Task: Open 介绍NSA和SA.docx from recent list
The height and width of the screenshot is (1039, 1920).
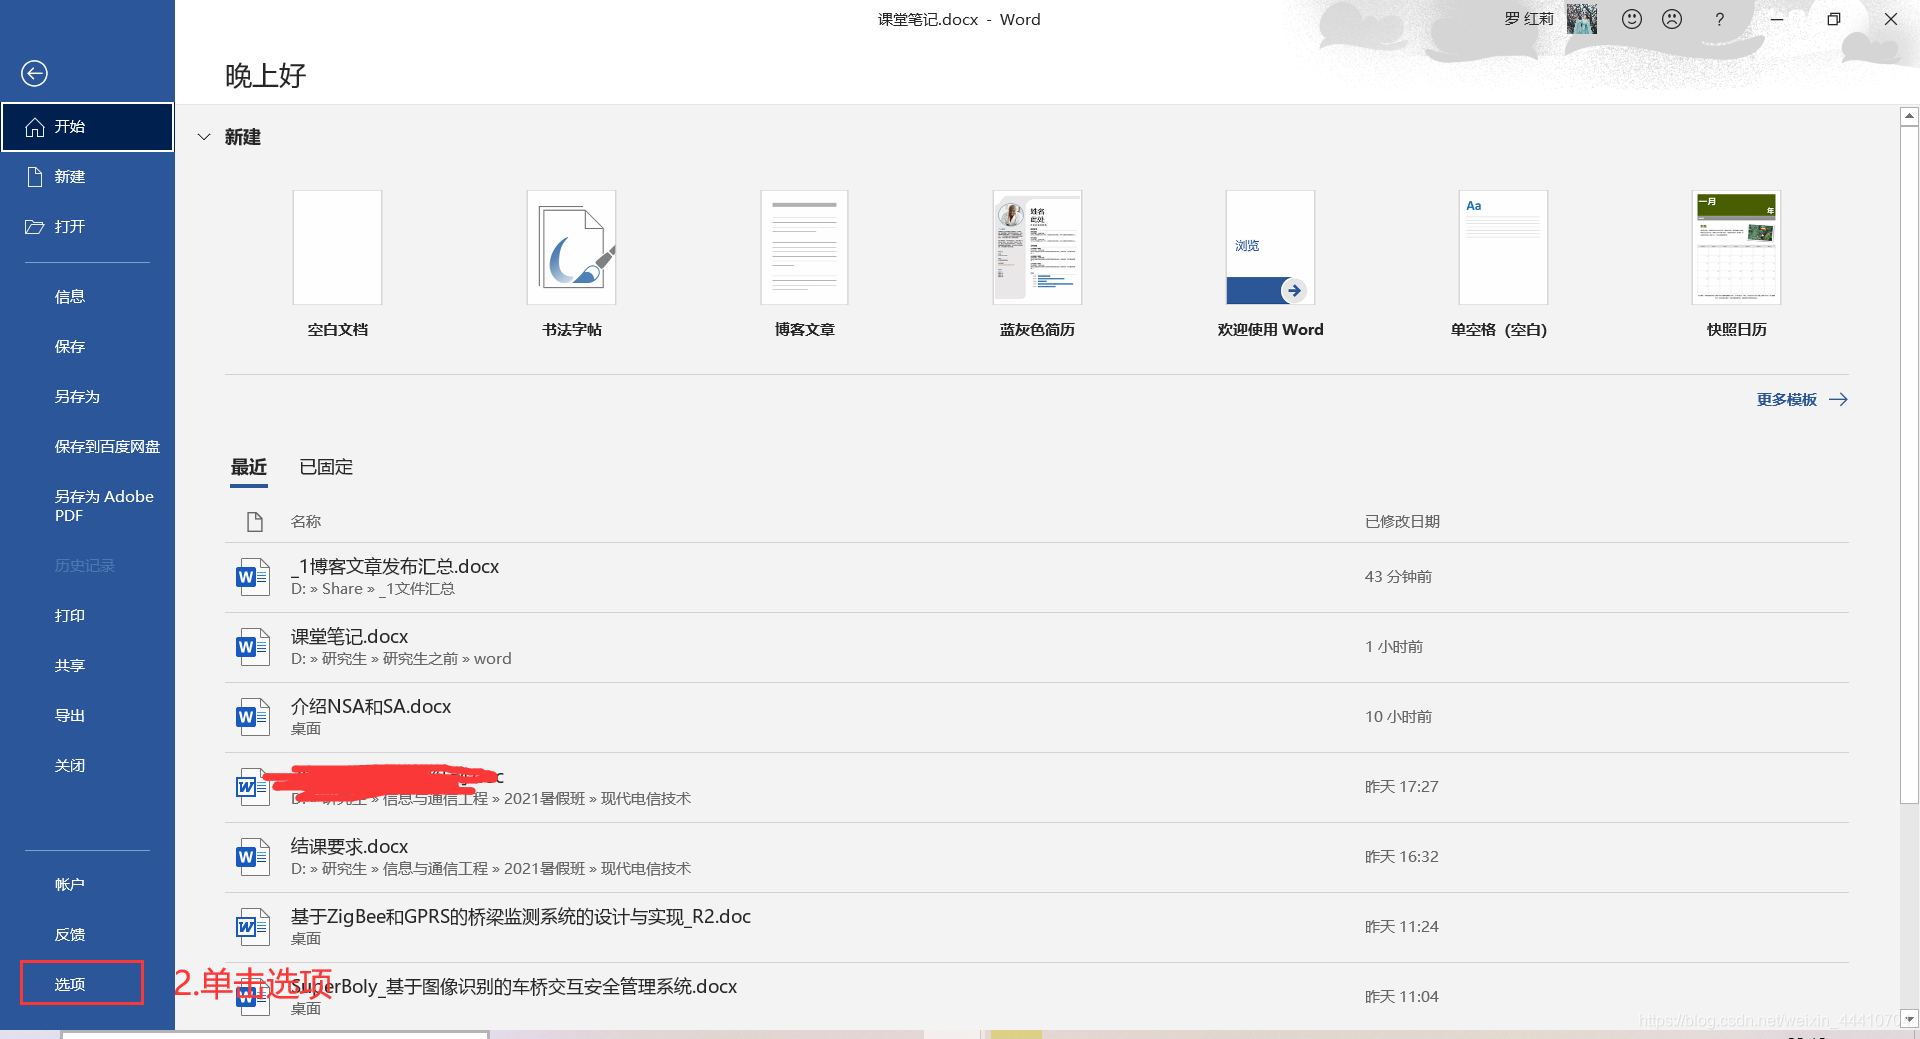Action: coord(1036,717)
